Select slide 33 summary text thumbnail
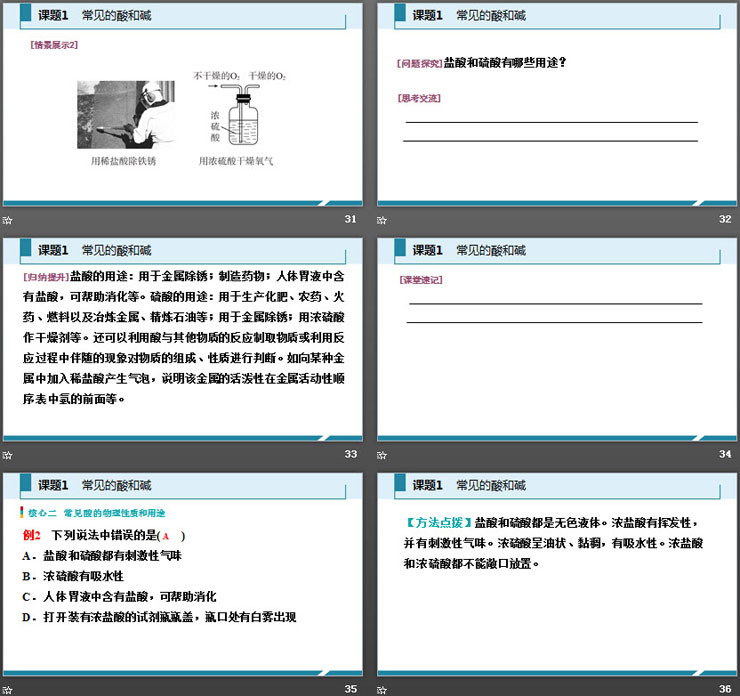 (x=183, y=339)
